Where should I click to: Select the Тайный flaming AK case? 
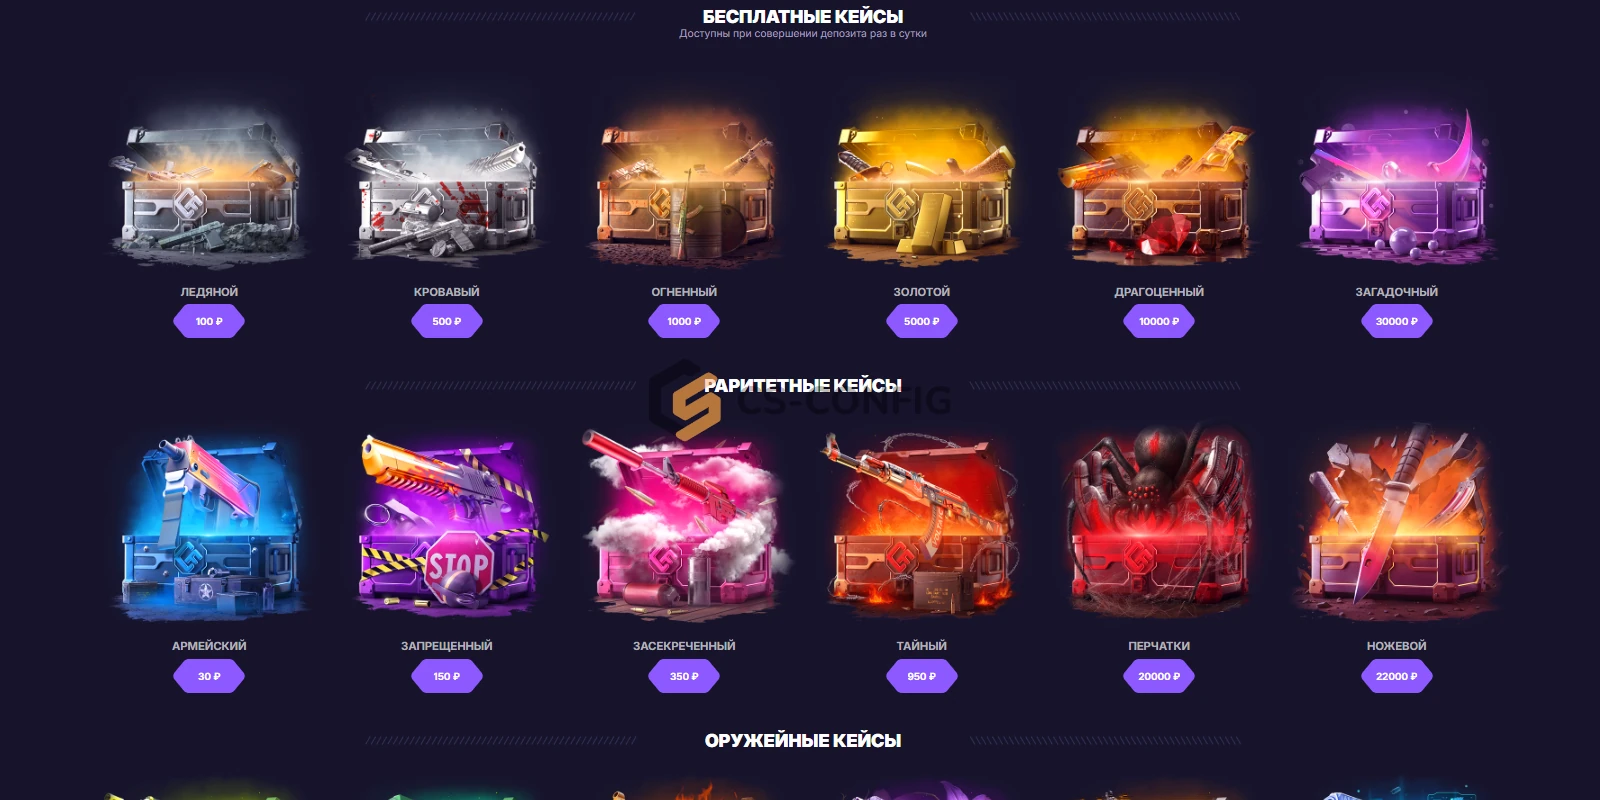[x=921, y=525]
